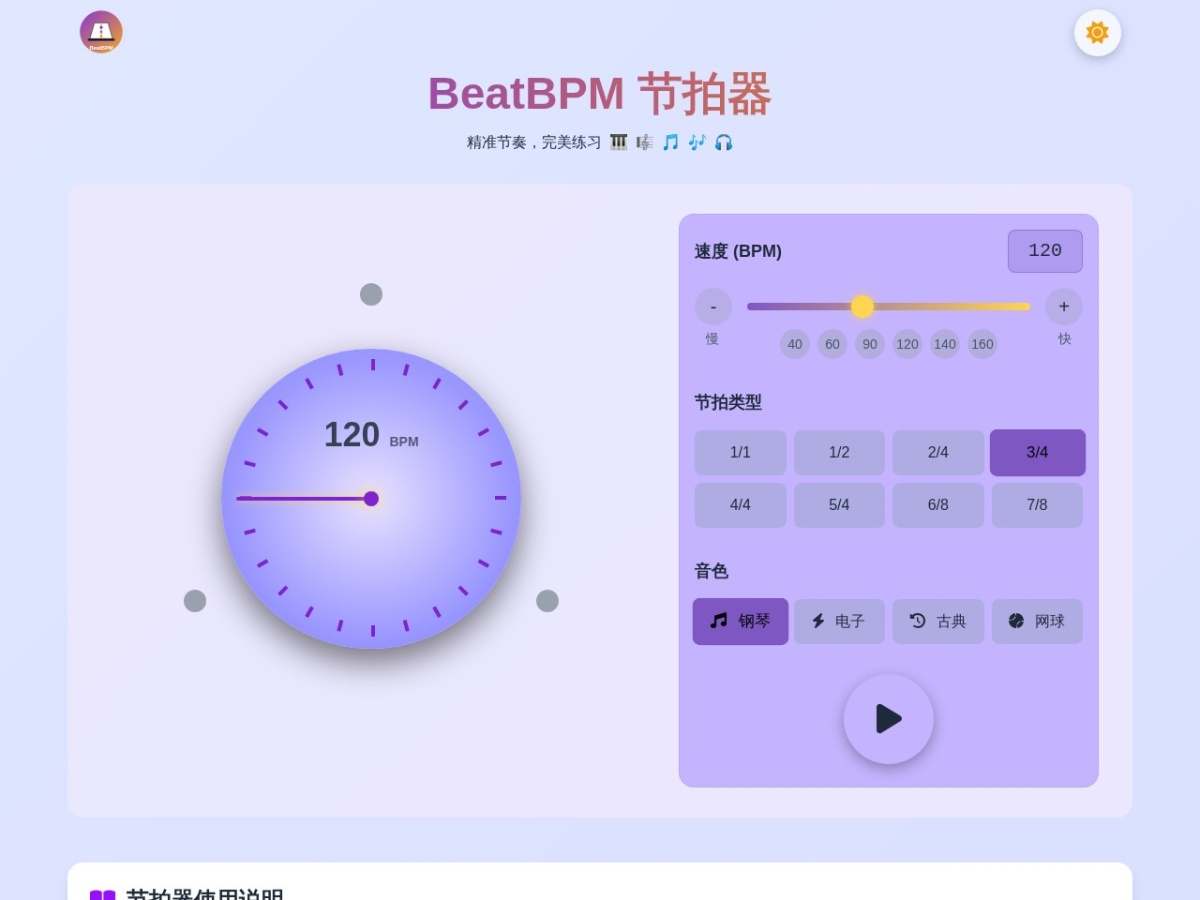Select the 7/8 time signature
Image resolution: width=1200 pixels, height=900 pixels.
pos(1037,505)
